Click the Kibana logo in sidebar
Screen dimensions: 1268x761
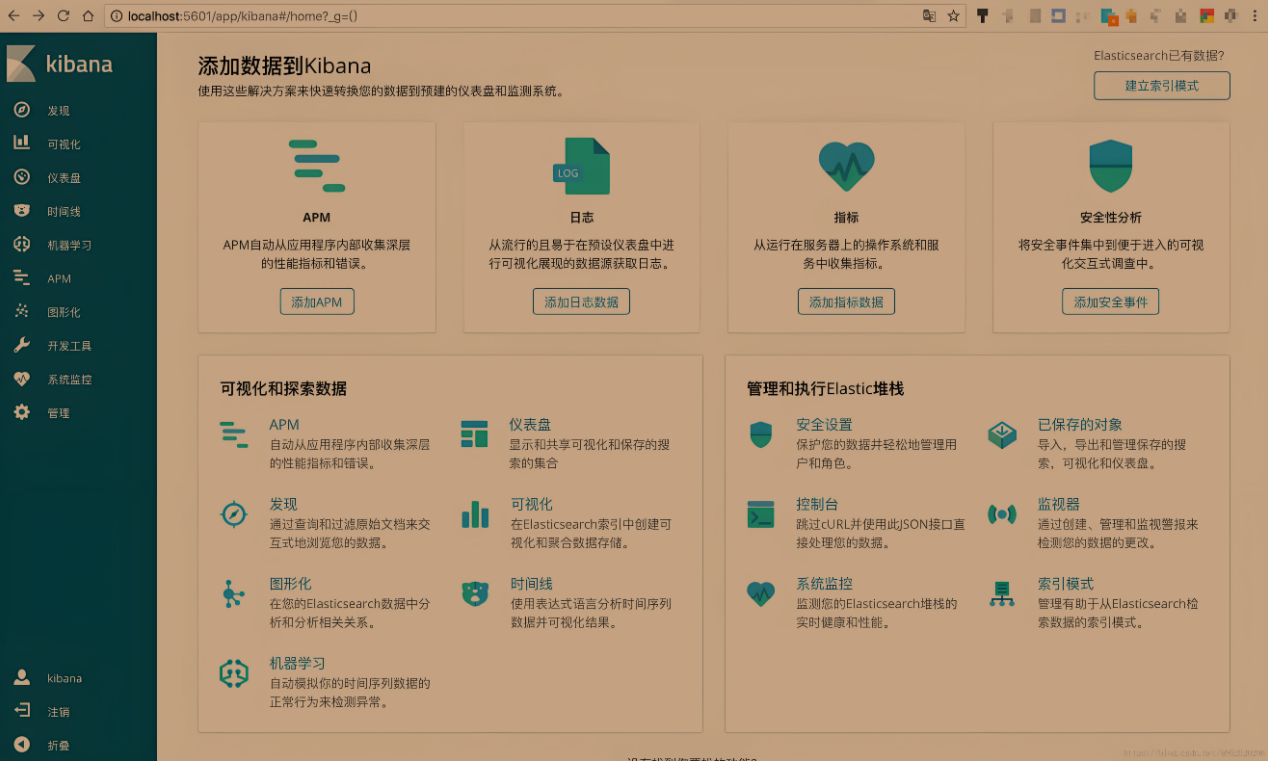[x=21, y=64]
